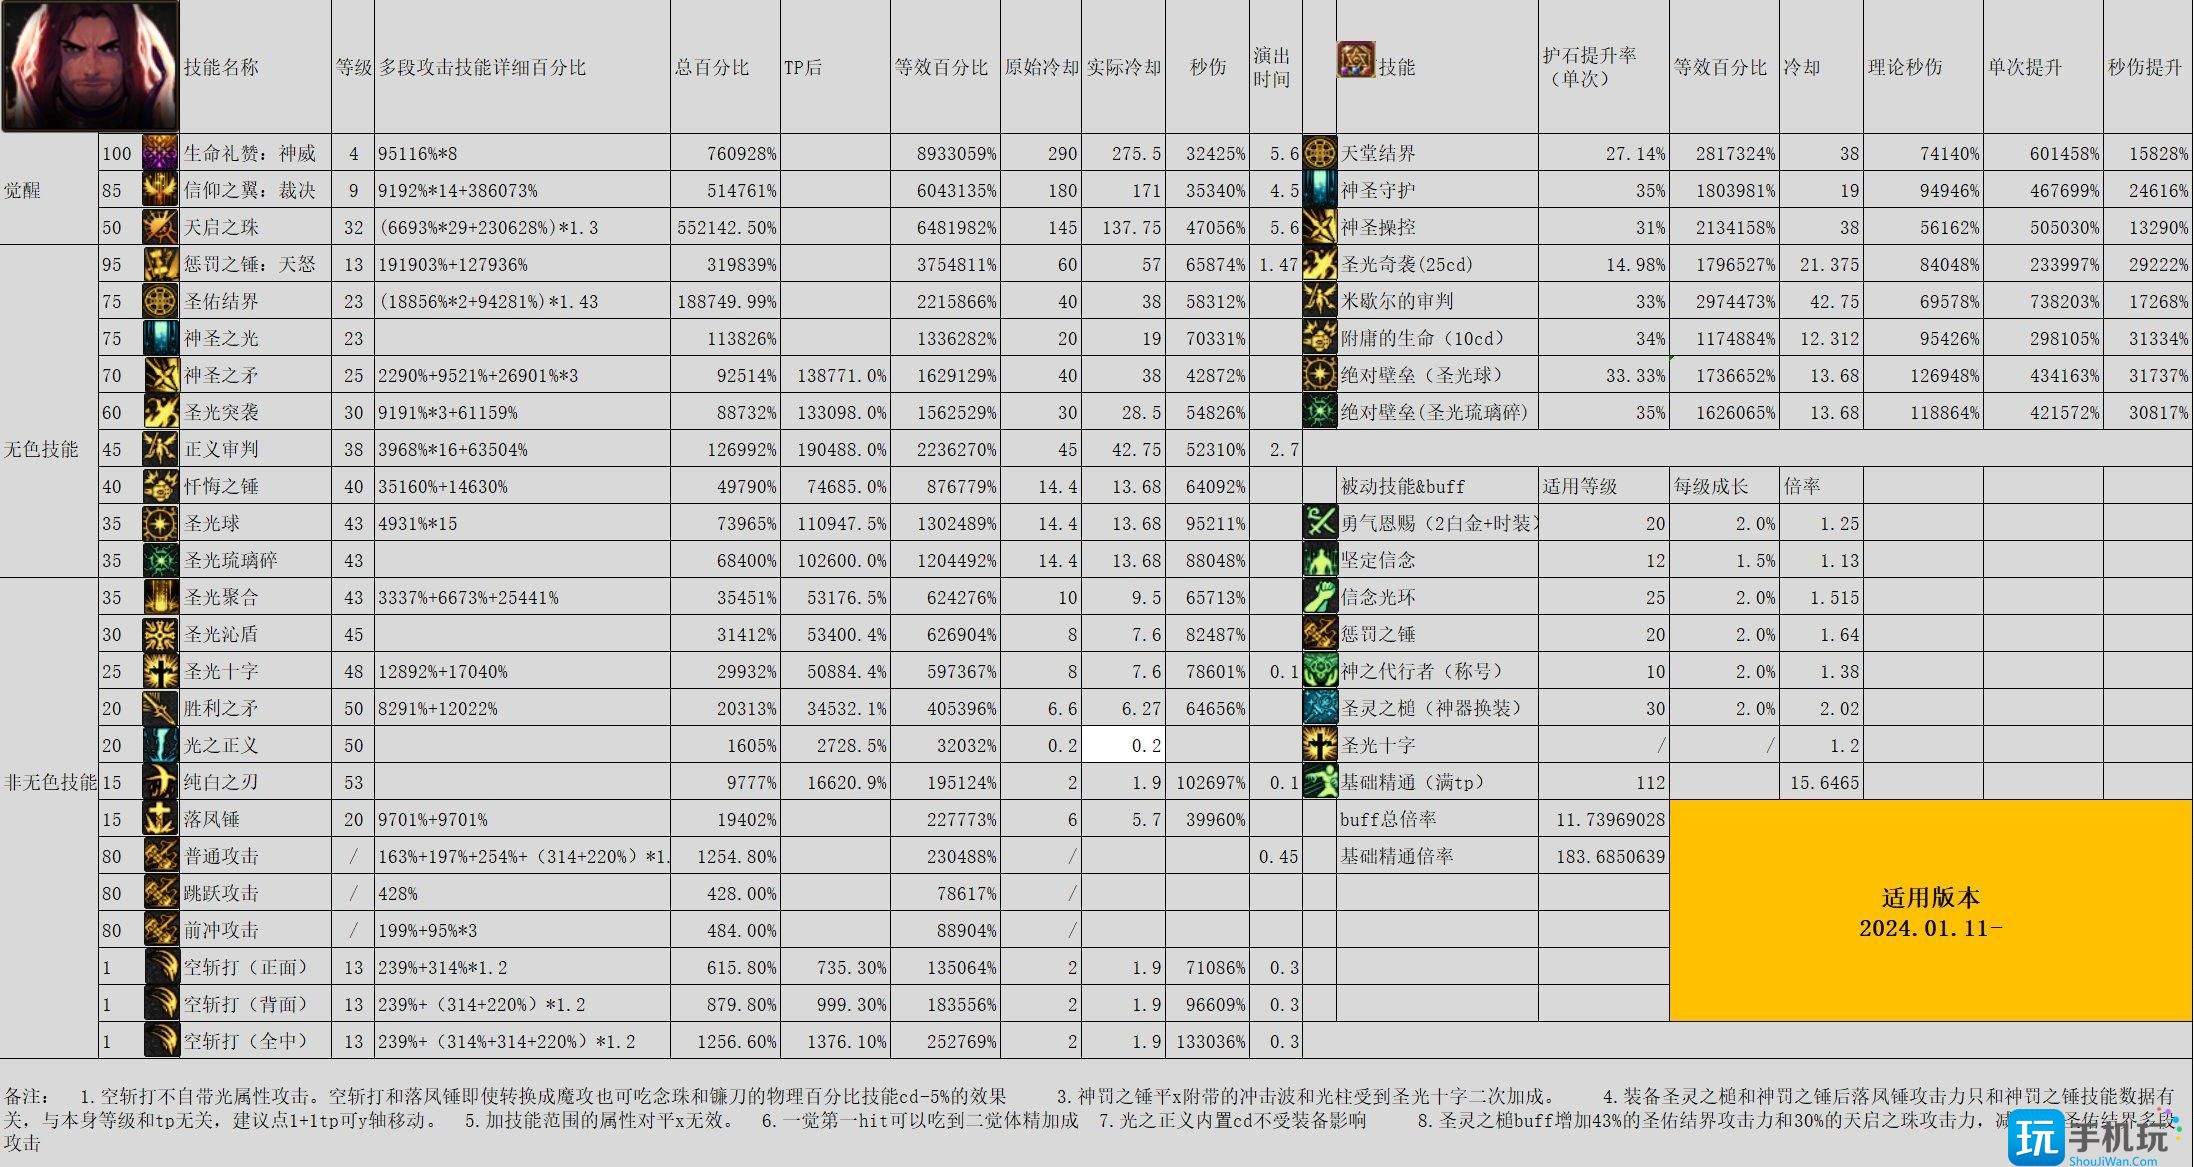Click the 惩罚之锤：天怒 skill icon
The image size is (2194, 1167).
click(160, 264)
